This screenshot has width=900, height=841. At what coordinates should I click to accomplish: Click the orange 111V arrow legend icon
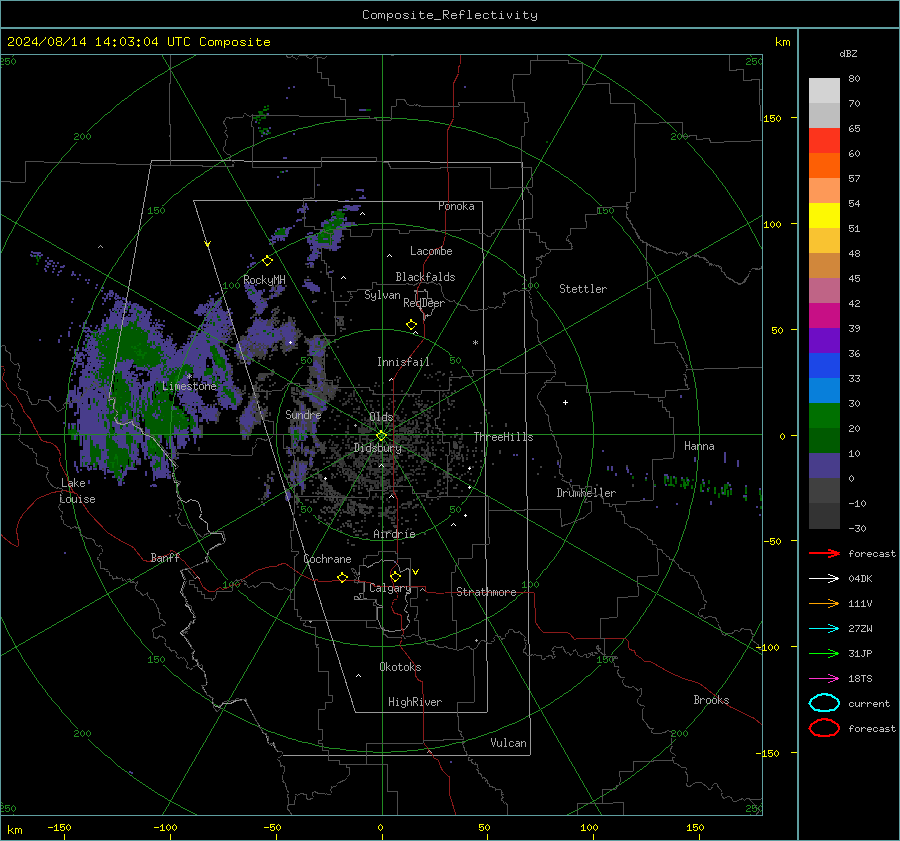coord(824,603)
